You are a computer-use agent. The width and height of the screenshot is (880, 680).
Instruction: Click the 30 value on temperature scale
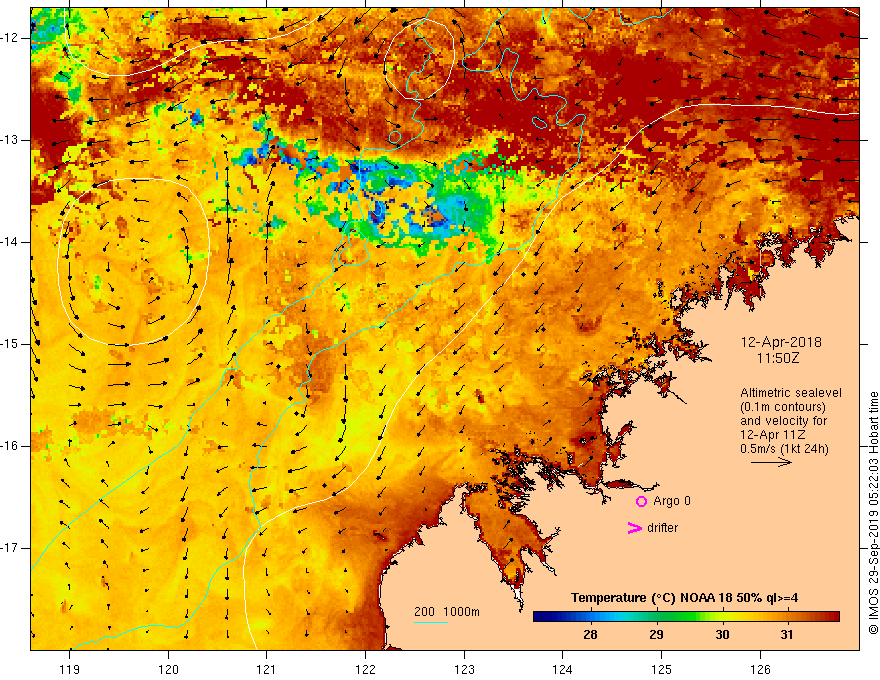[722, 635]
